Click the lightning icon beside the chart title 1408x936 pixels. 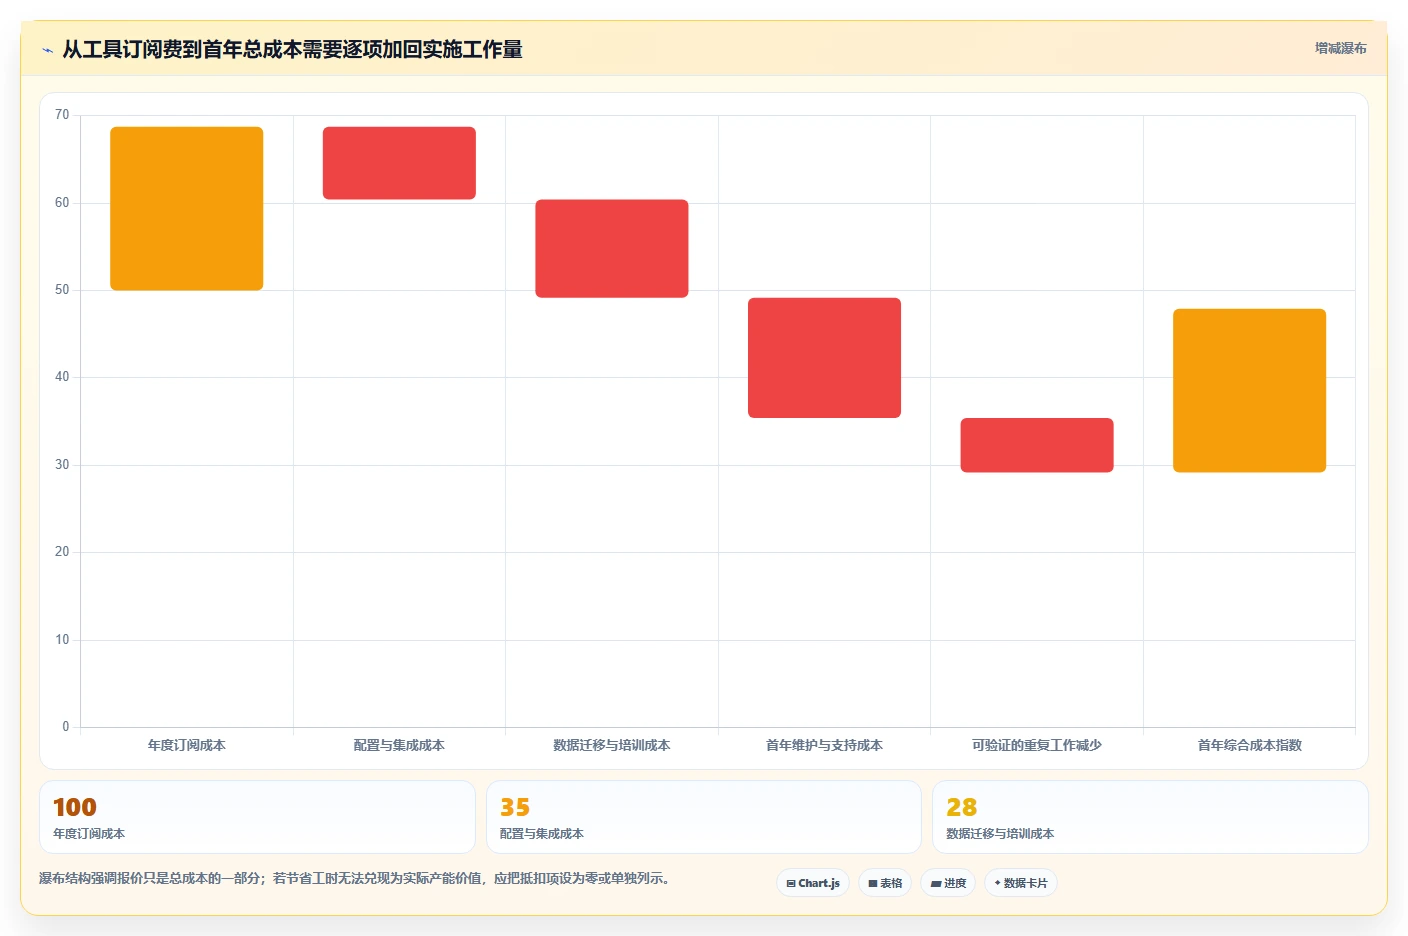[47, 50]
